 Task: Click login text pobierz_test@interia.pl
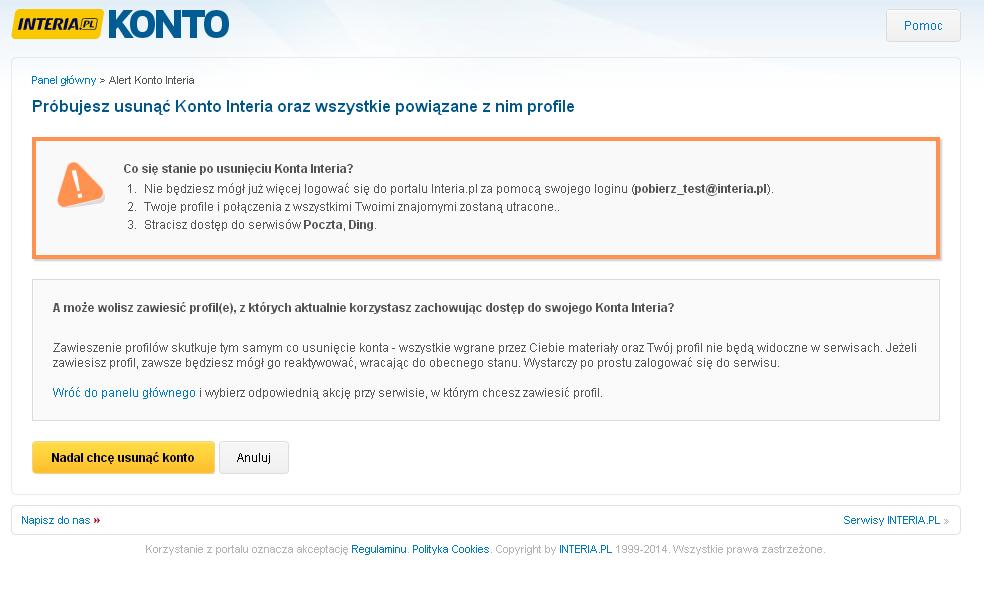coord(700,189)
